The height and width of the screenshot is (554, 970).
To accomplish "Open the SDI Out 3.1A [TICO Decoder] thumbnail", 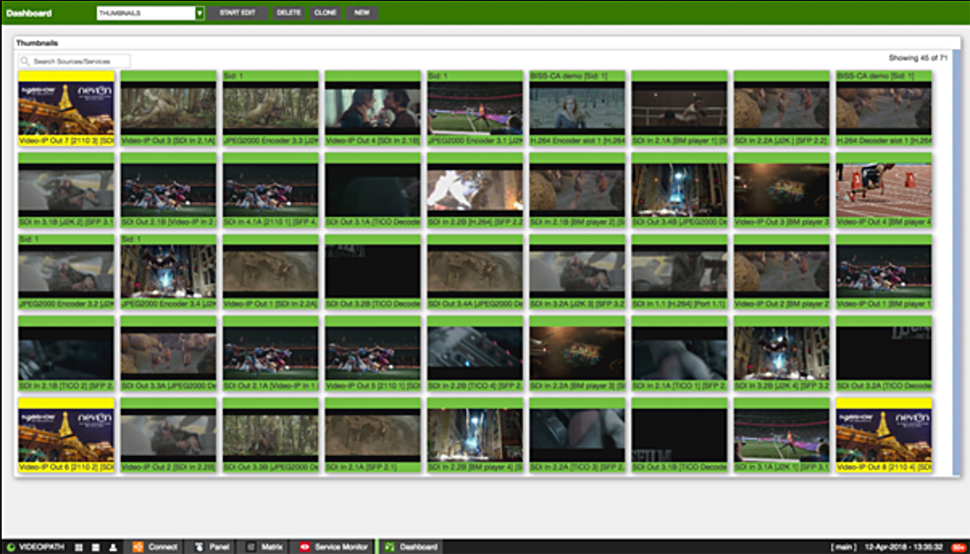I will click(x=372, y=190).
